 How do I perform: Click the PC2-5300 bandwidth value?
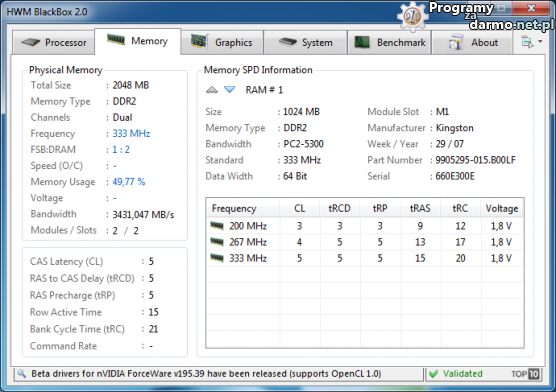click(x=303, y=144)
